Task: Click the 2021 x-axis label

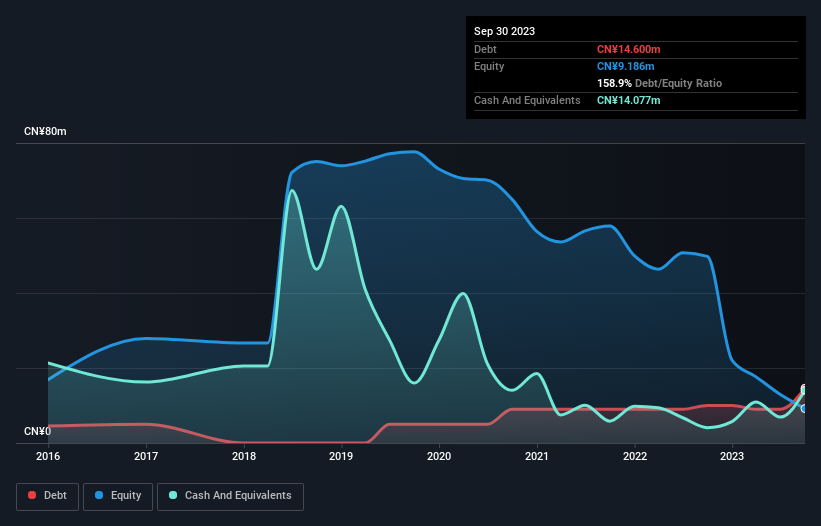Action: tap(537, 456)
